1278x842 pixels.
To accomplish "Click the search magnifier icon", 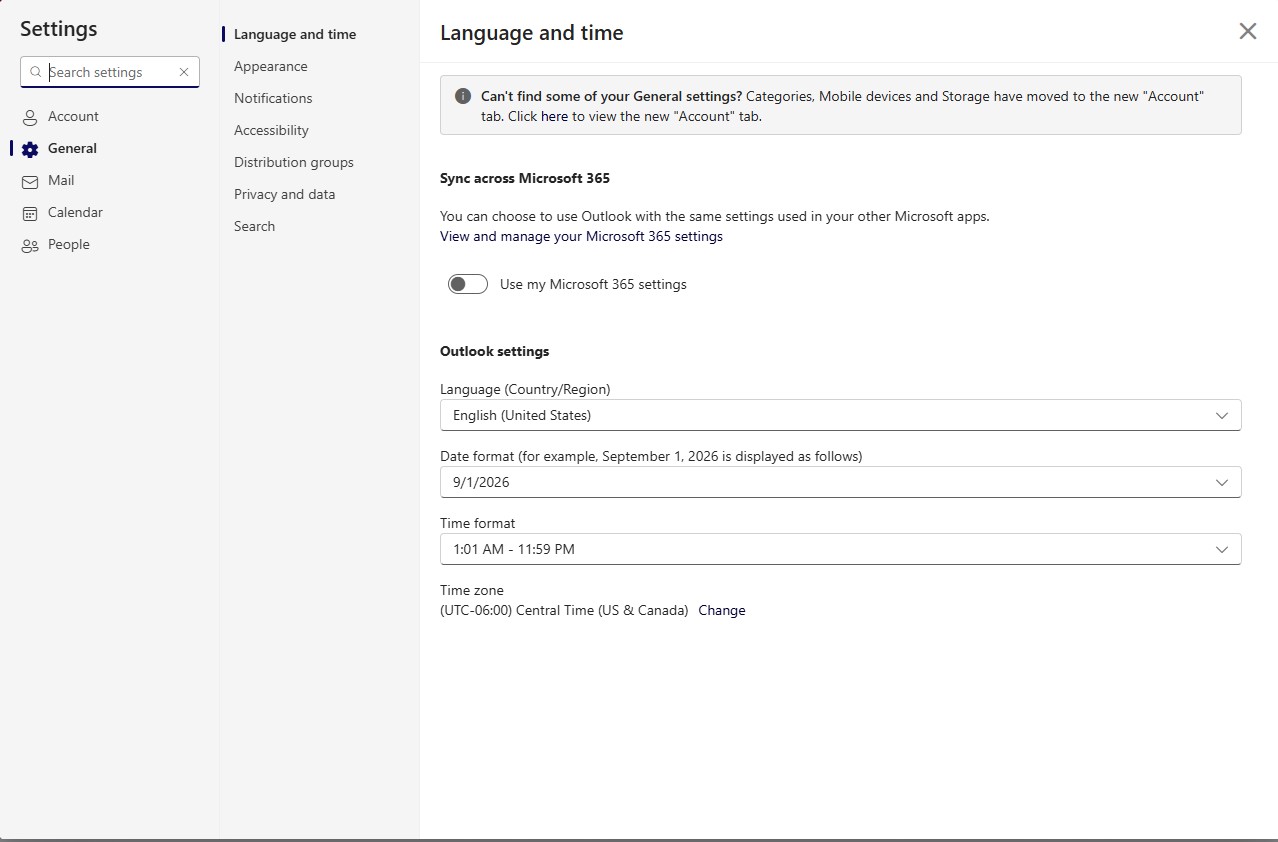I will tap(36, 72).
